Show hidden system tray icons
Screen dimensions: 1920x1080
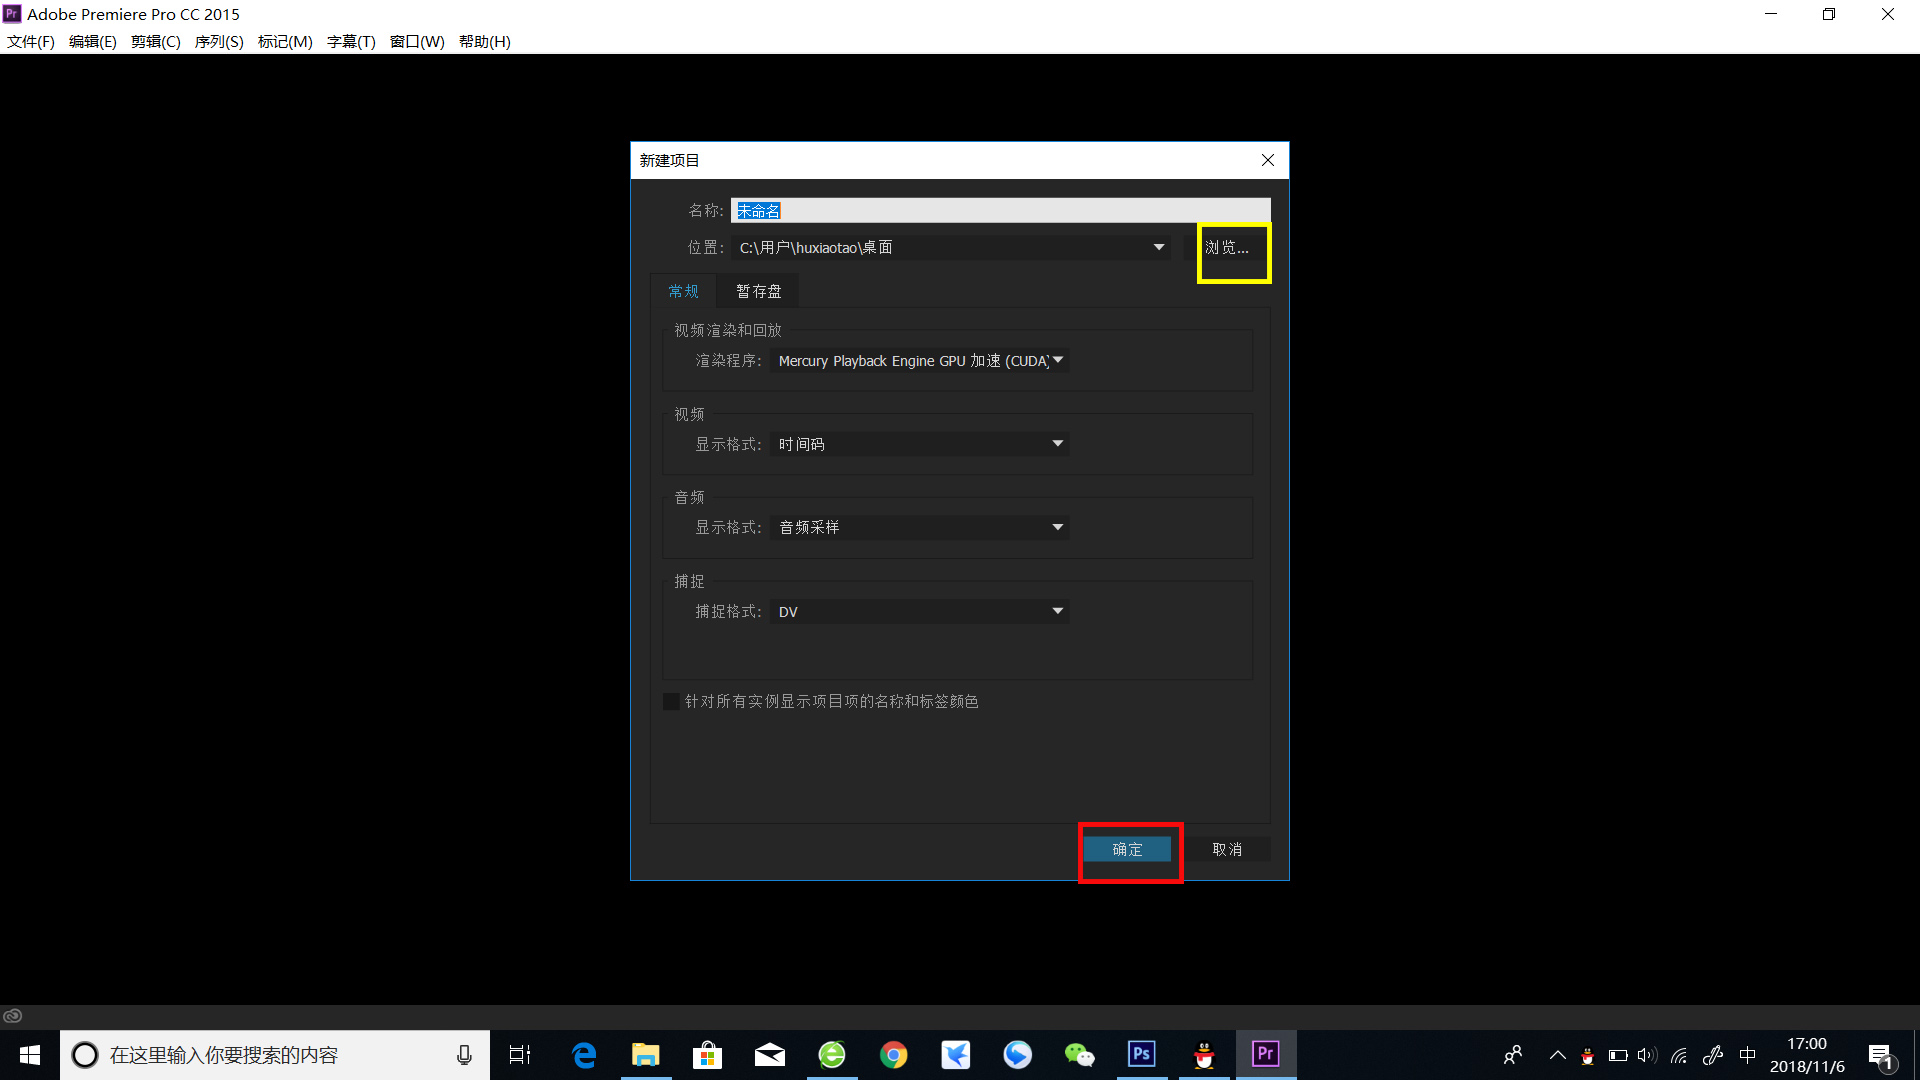pos(1558,1055)
